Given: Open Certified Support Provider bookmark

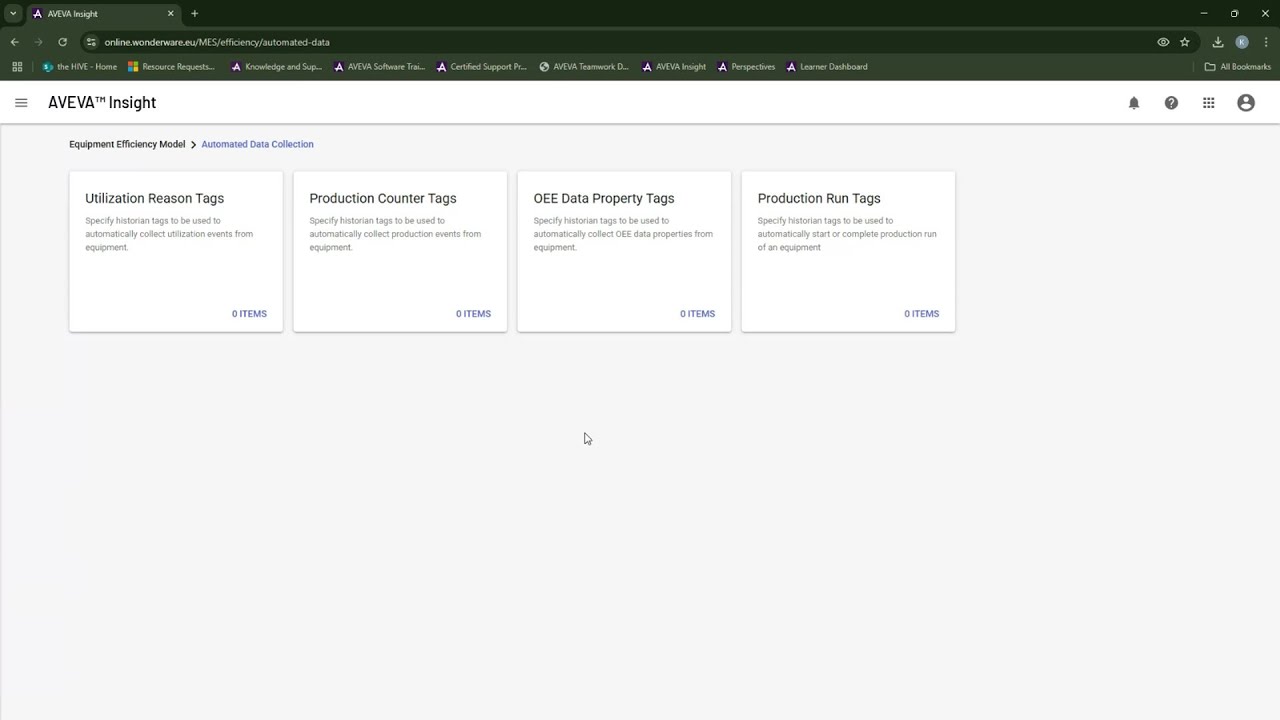Looking at the screenshot, I should [482, 67].
